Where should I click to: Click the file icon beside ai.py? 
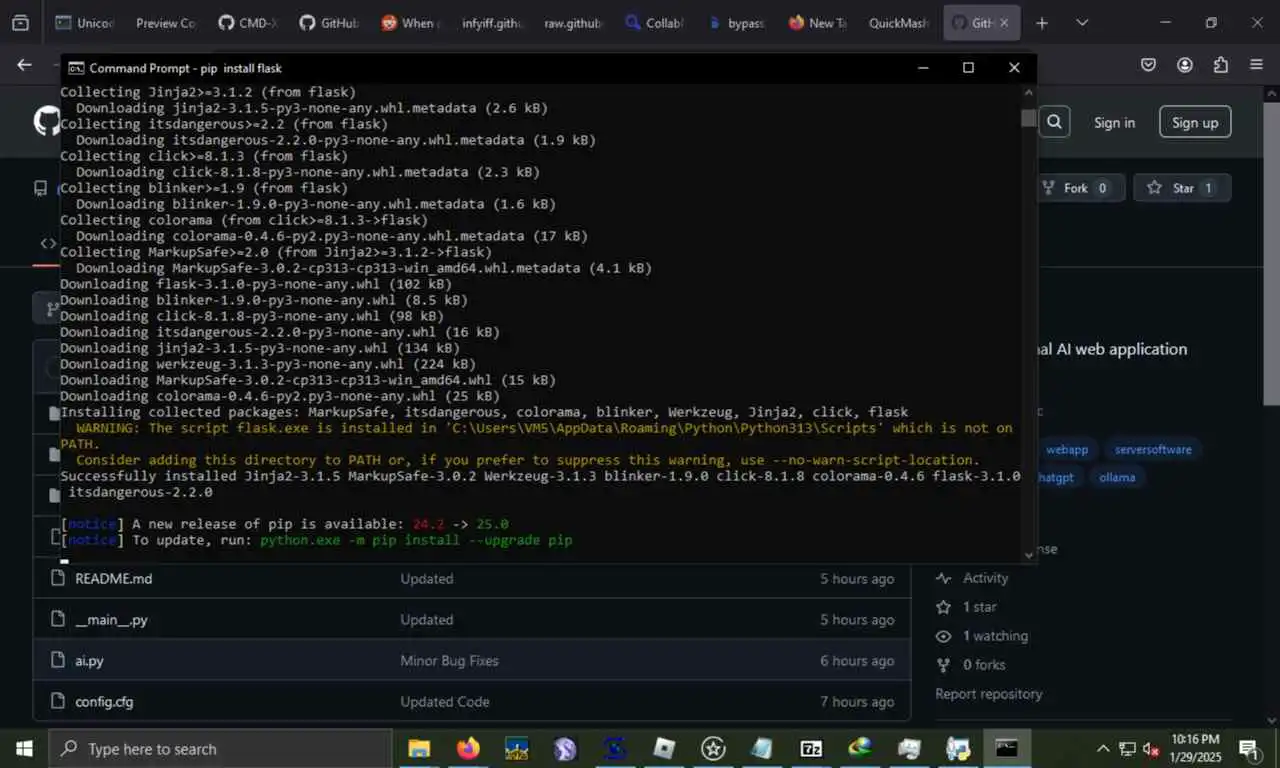click(57, 661)
